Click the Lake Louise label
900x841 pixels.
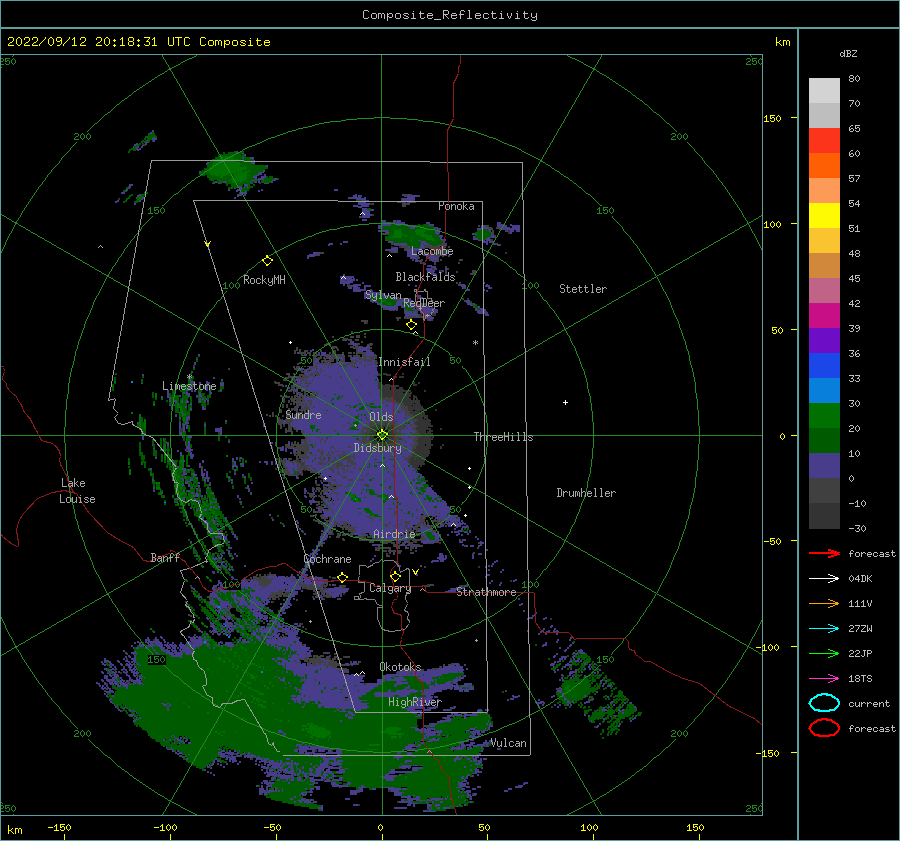point(77,491)
